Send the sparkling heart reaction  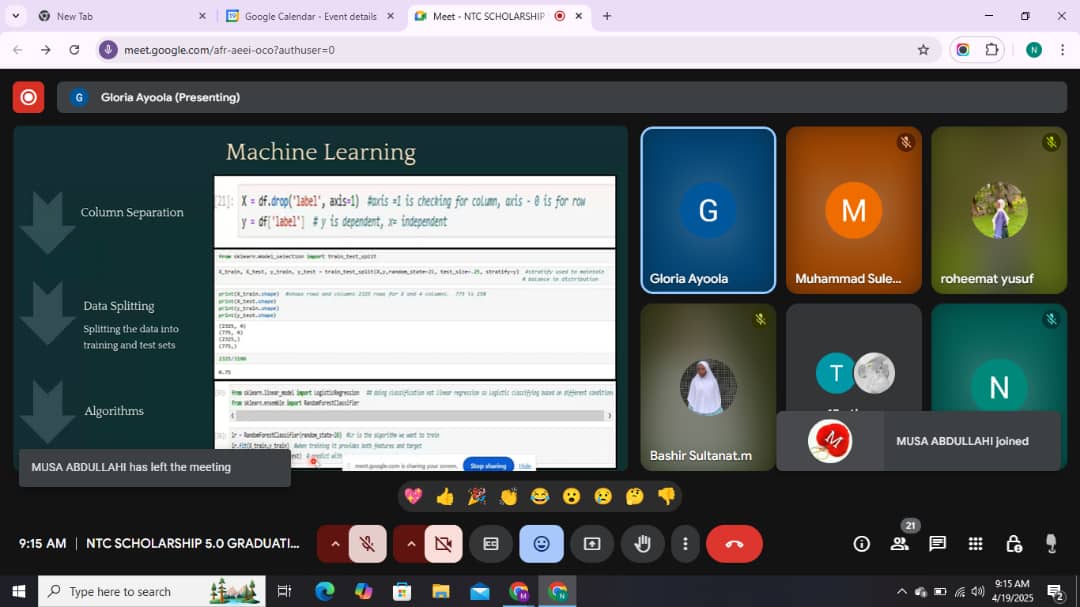413,496
